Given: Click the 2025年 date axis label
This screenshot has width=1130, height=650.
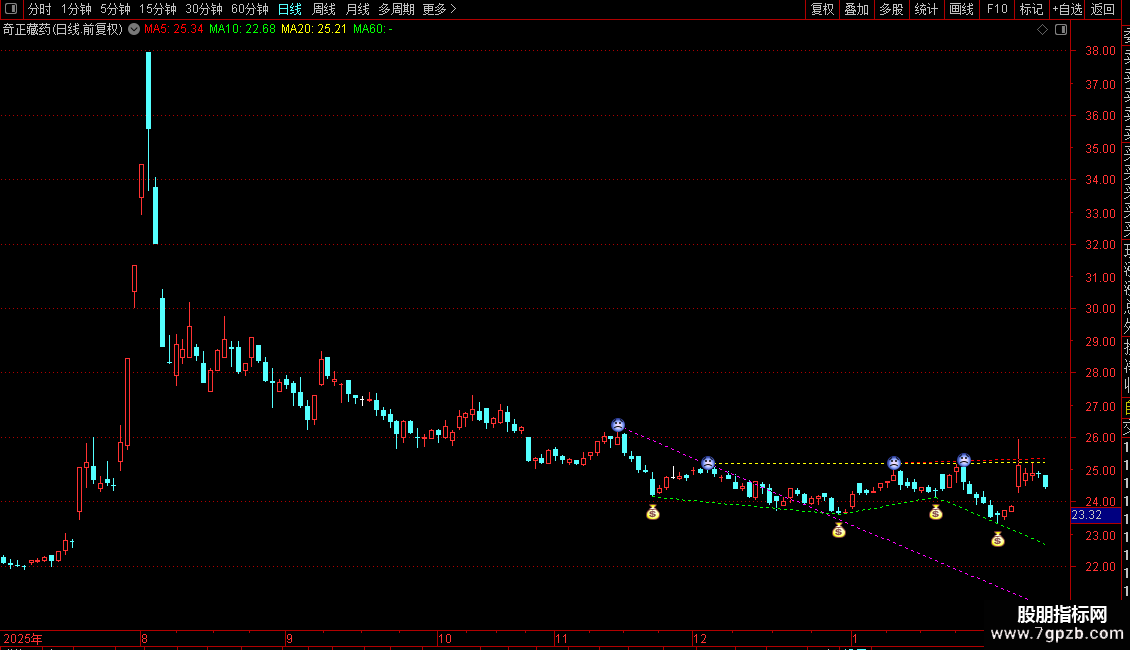Looking at the screenshot, I should (x=23, y=638).
